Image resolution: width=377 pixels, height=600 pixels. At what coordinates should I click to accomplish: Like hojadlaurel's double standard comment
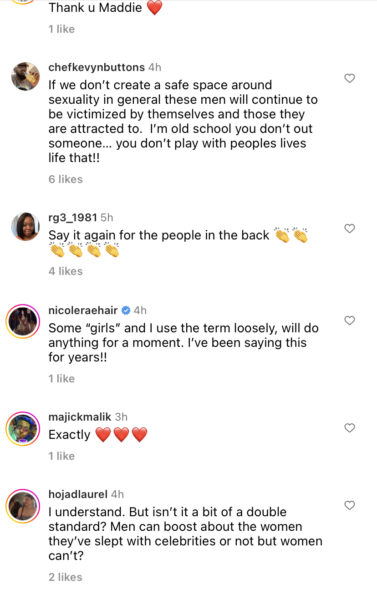[349, 505]
